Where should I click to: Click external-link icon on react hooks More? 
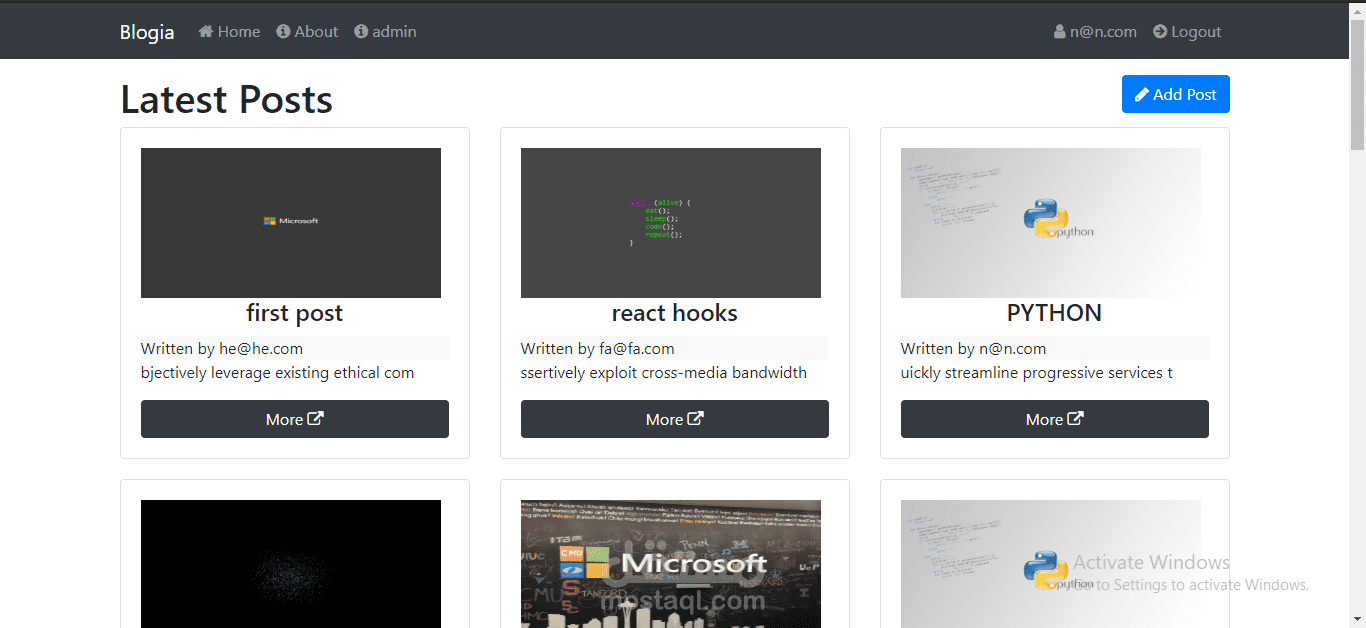695,419
